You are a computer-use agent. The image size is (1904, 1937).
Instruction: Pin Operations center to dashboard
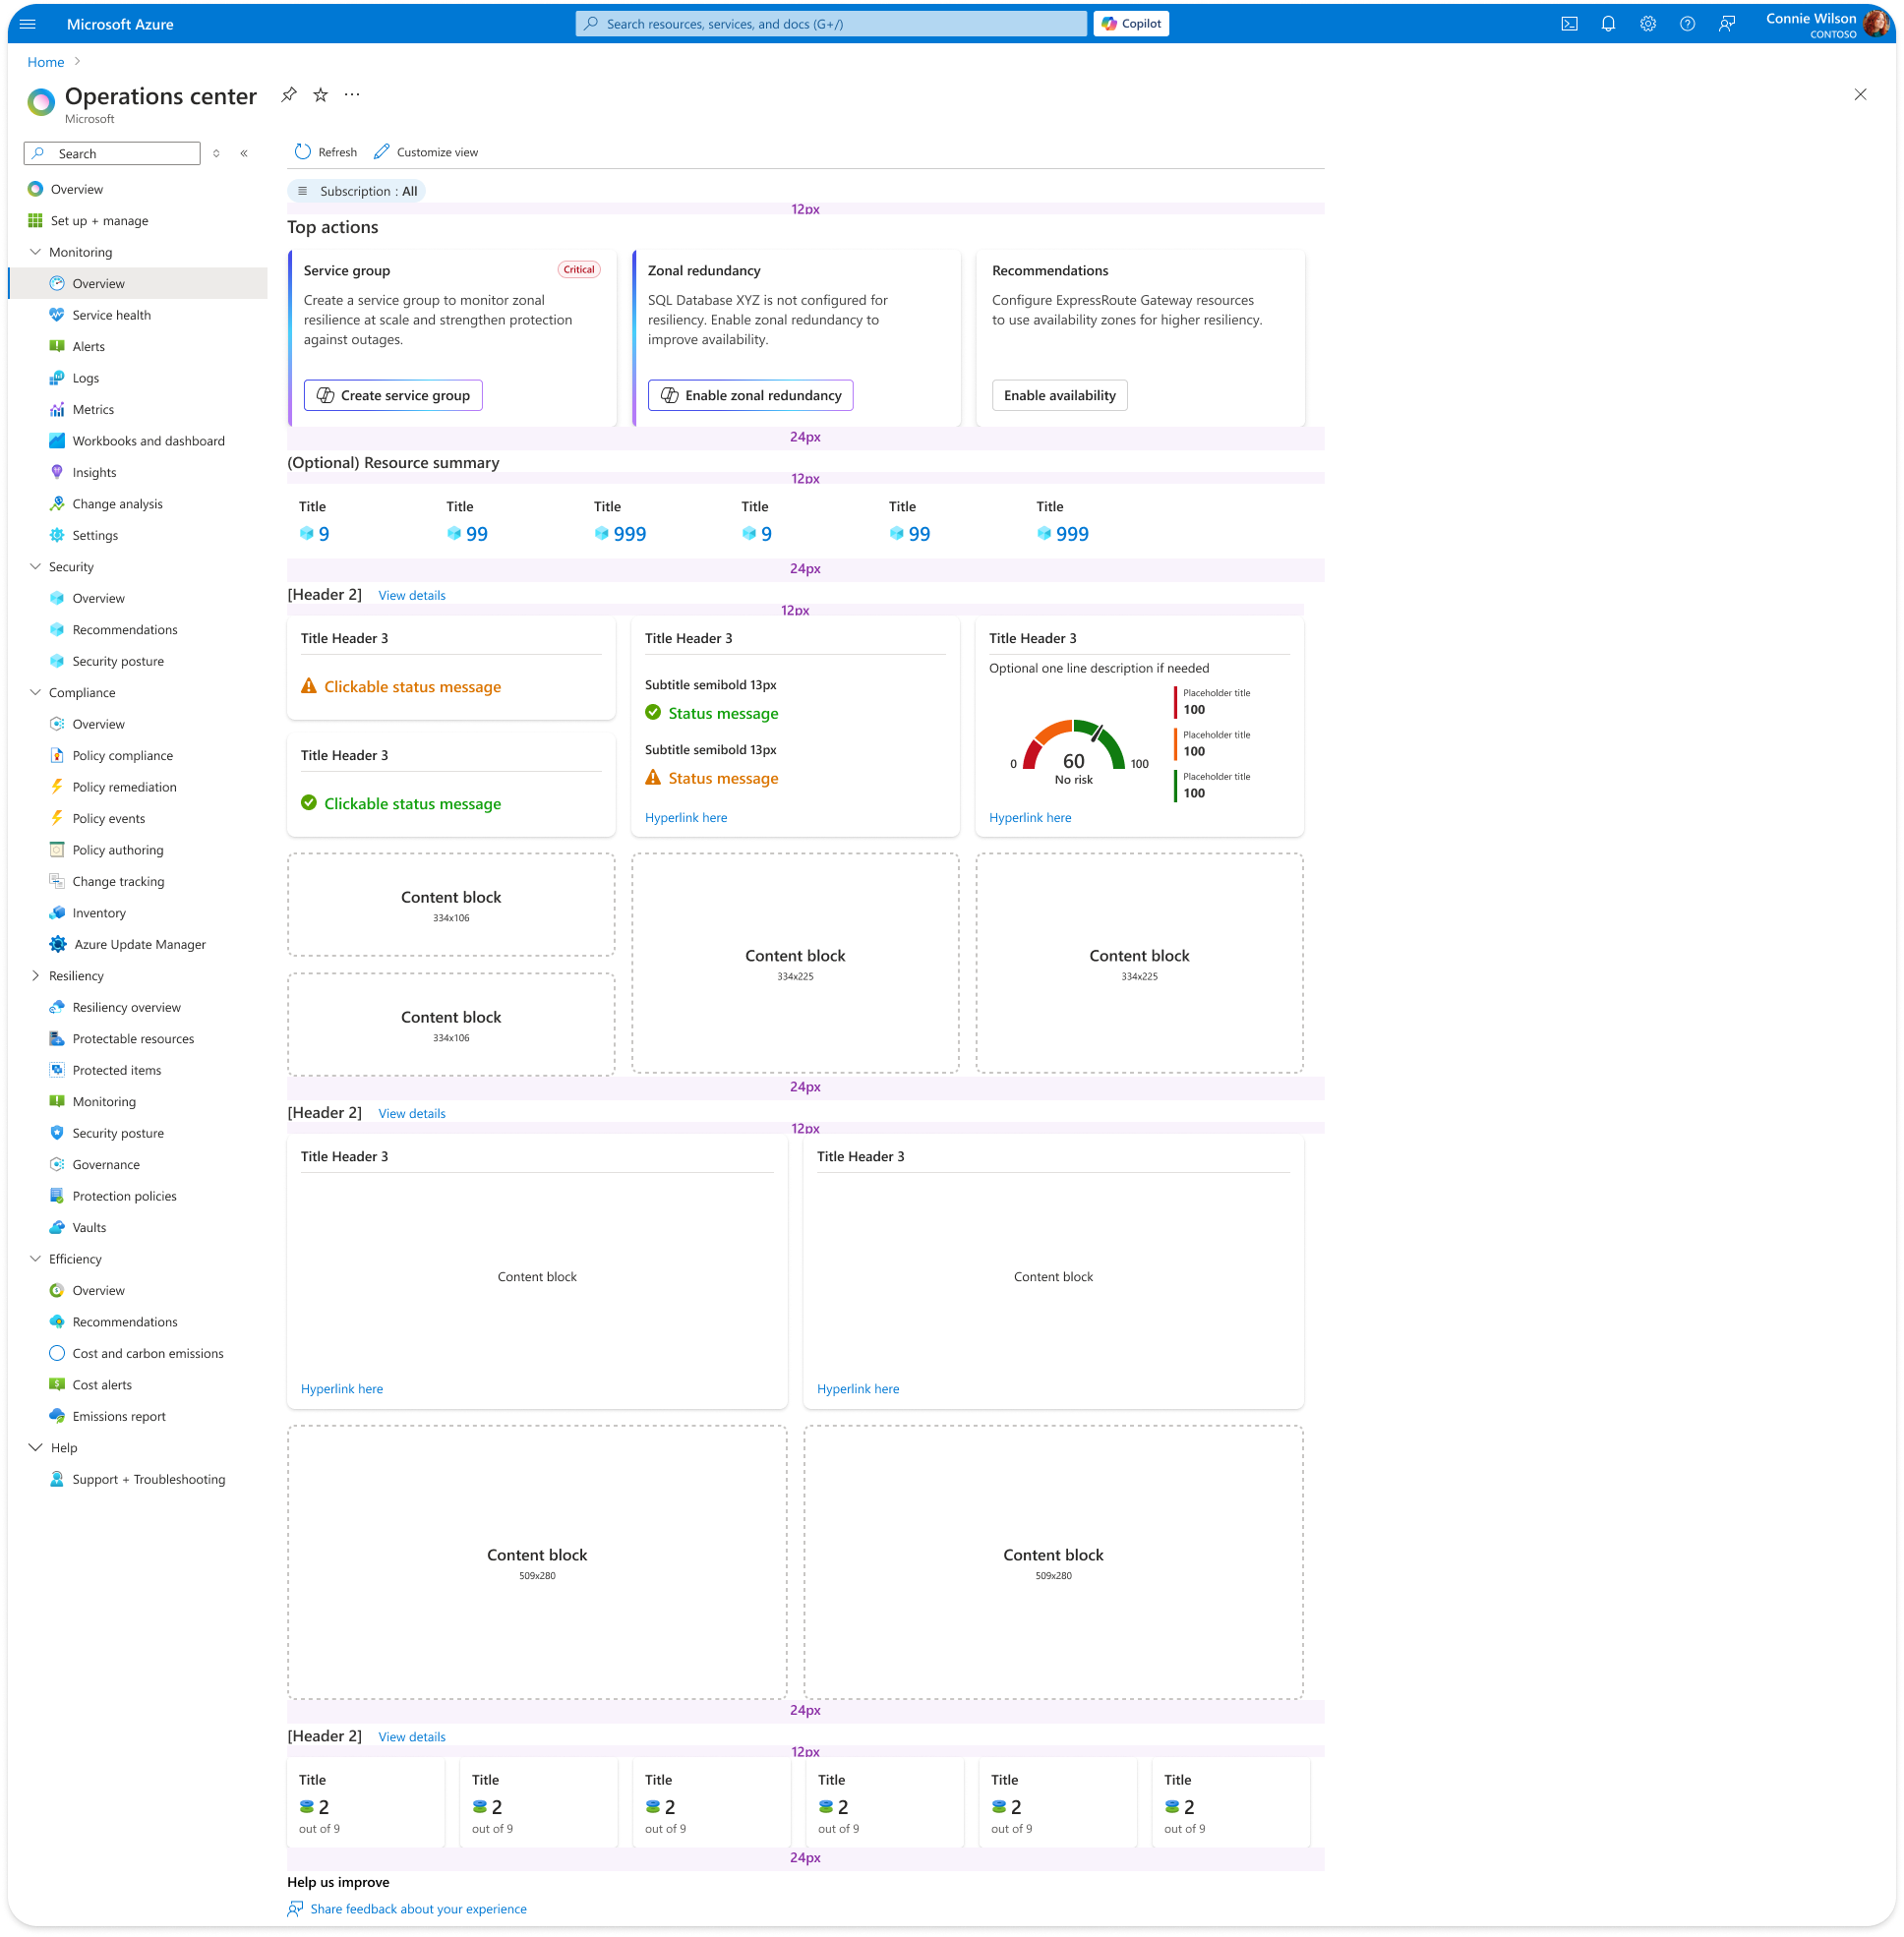[x=289, y=95]
